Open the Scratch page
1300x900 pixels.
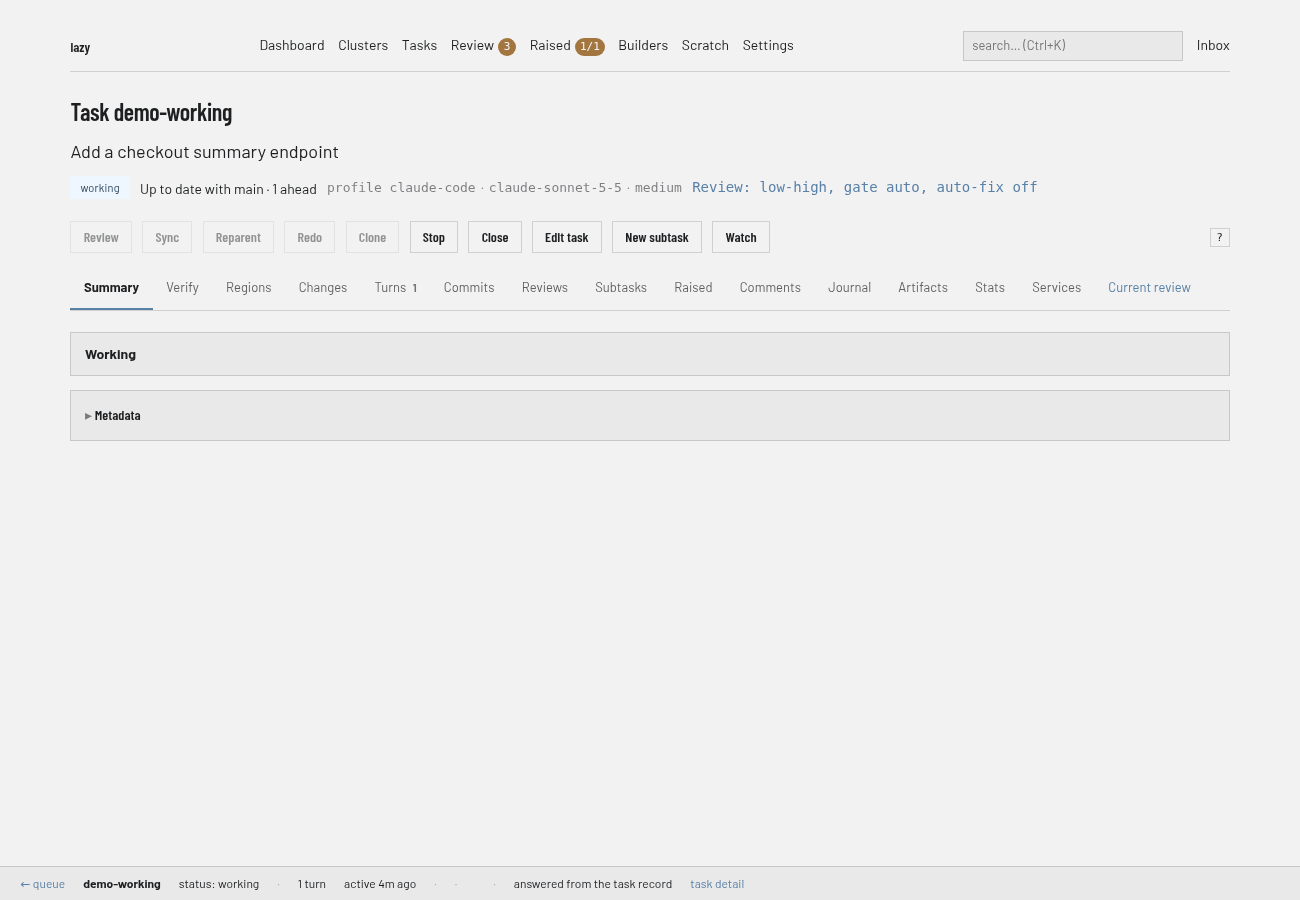(x=705, y=45)
